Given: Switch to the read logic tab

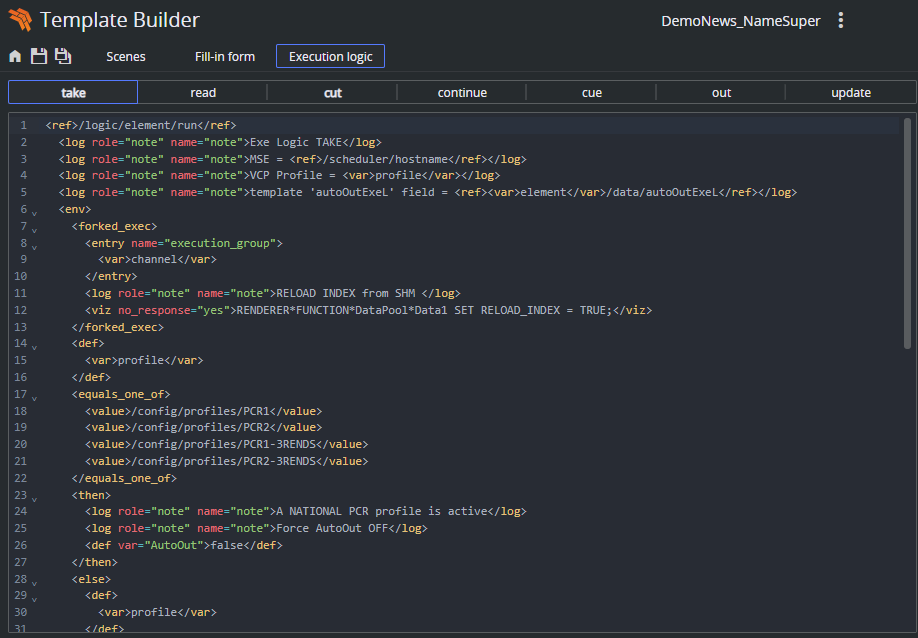Looking at the screenshot, I should click(203, 93).
